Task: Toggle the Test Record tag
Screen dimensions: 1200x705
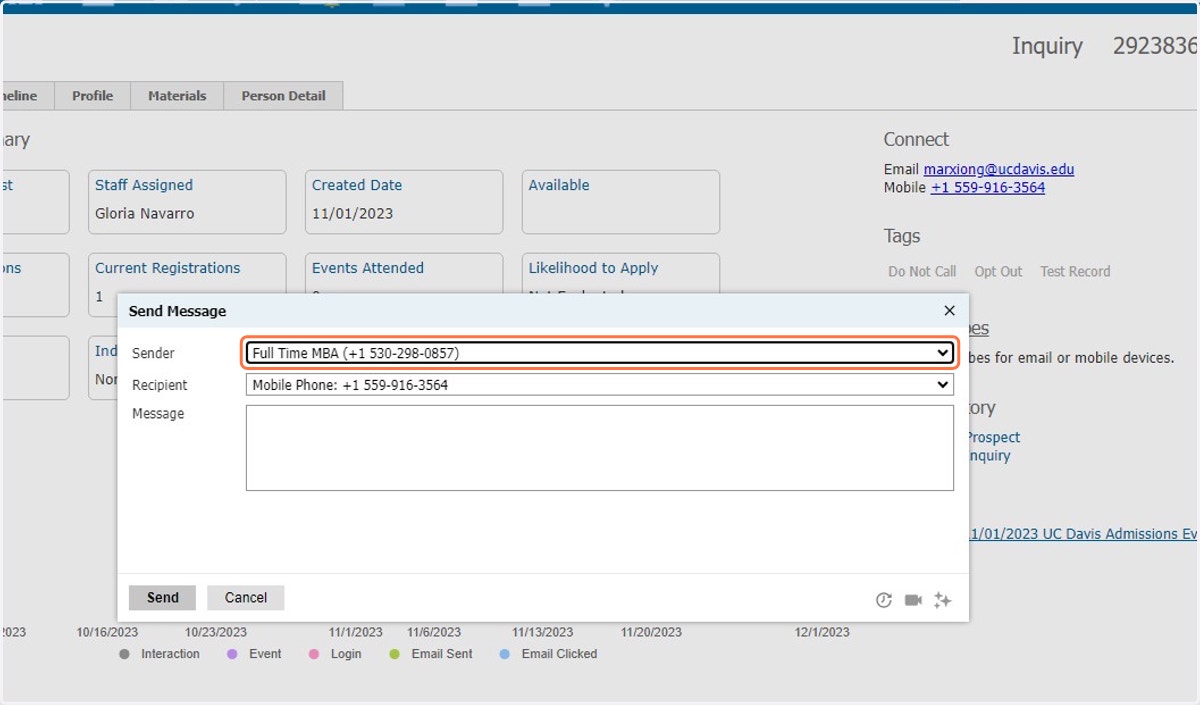Action: point(1075,271)
